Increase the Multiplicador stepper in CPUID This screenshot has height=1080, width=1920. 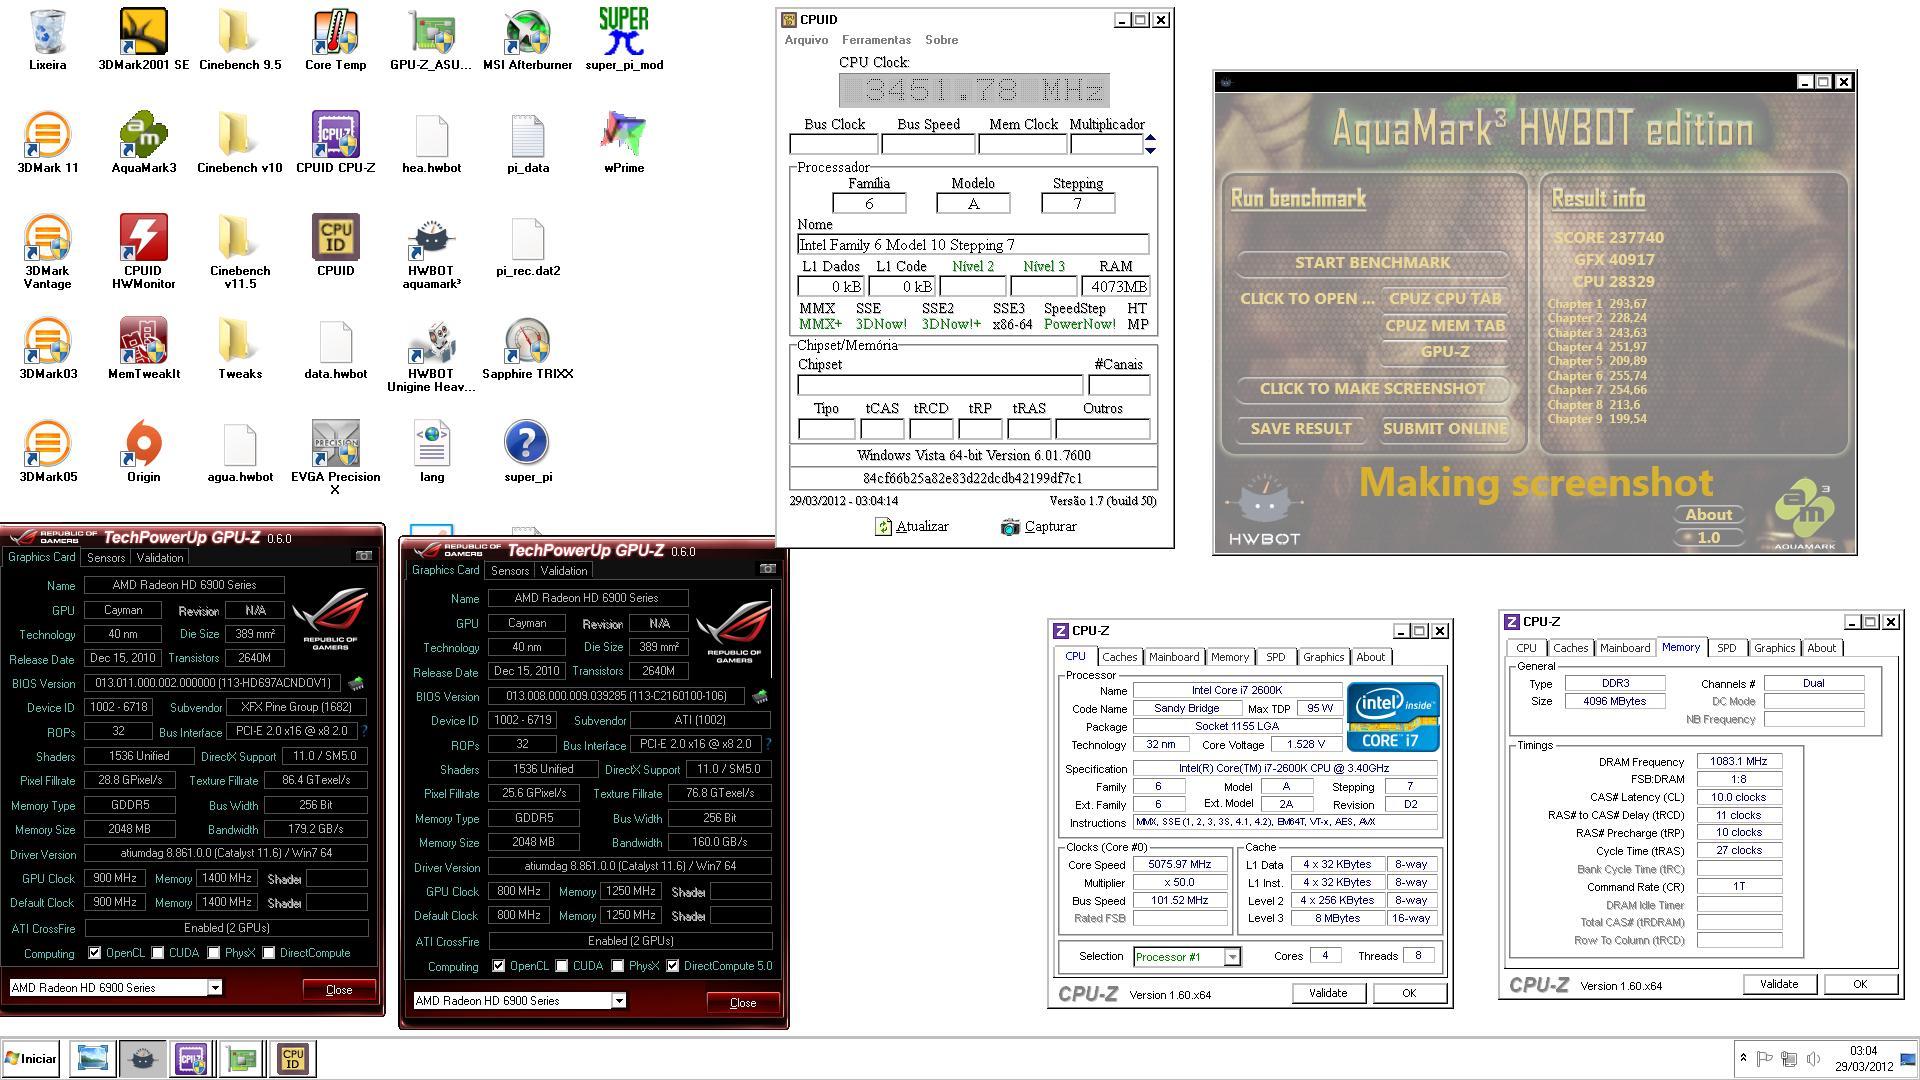click(x=1150, y=137)
